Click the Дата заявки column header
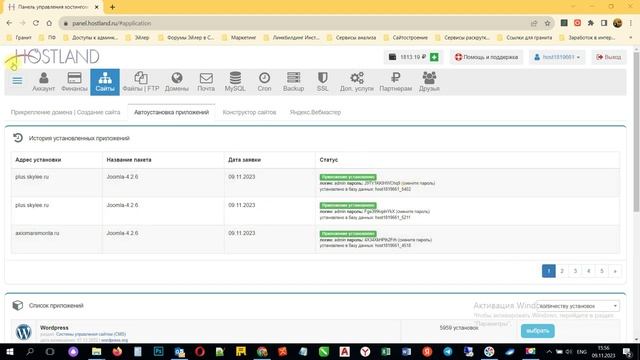 [x=244, y=160]
